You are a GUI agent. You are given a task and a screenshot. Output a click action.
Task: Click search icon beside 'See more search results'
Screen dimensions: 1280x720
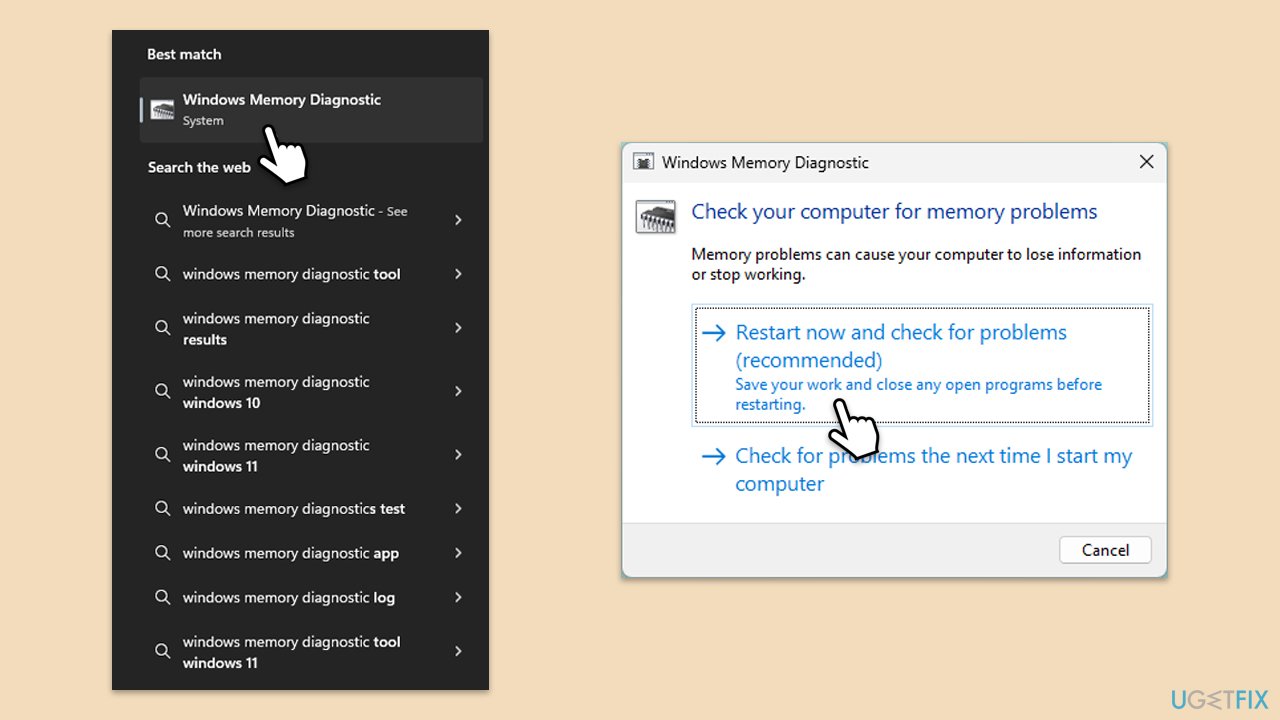coord(162,220)
